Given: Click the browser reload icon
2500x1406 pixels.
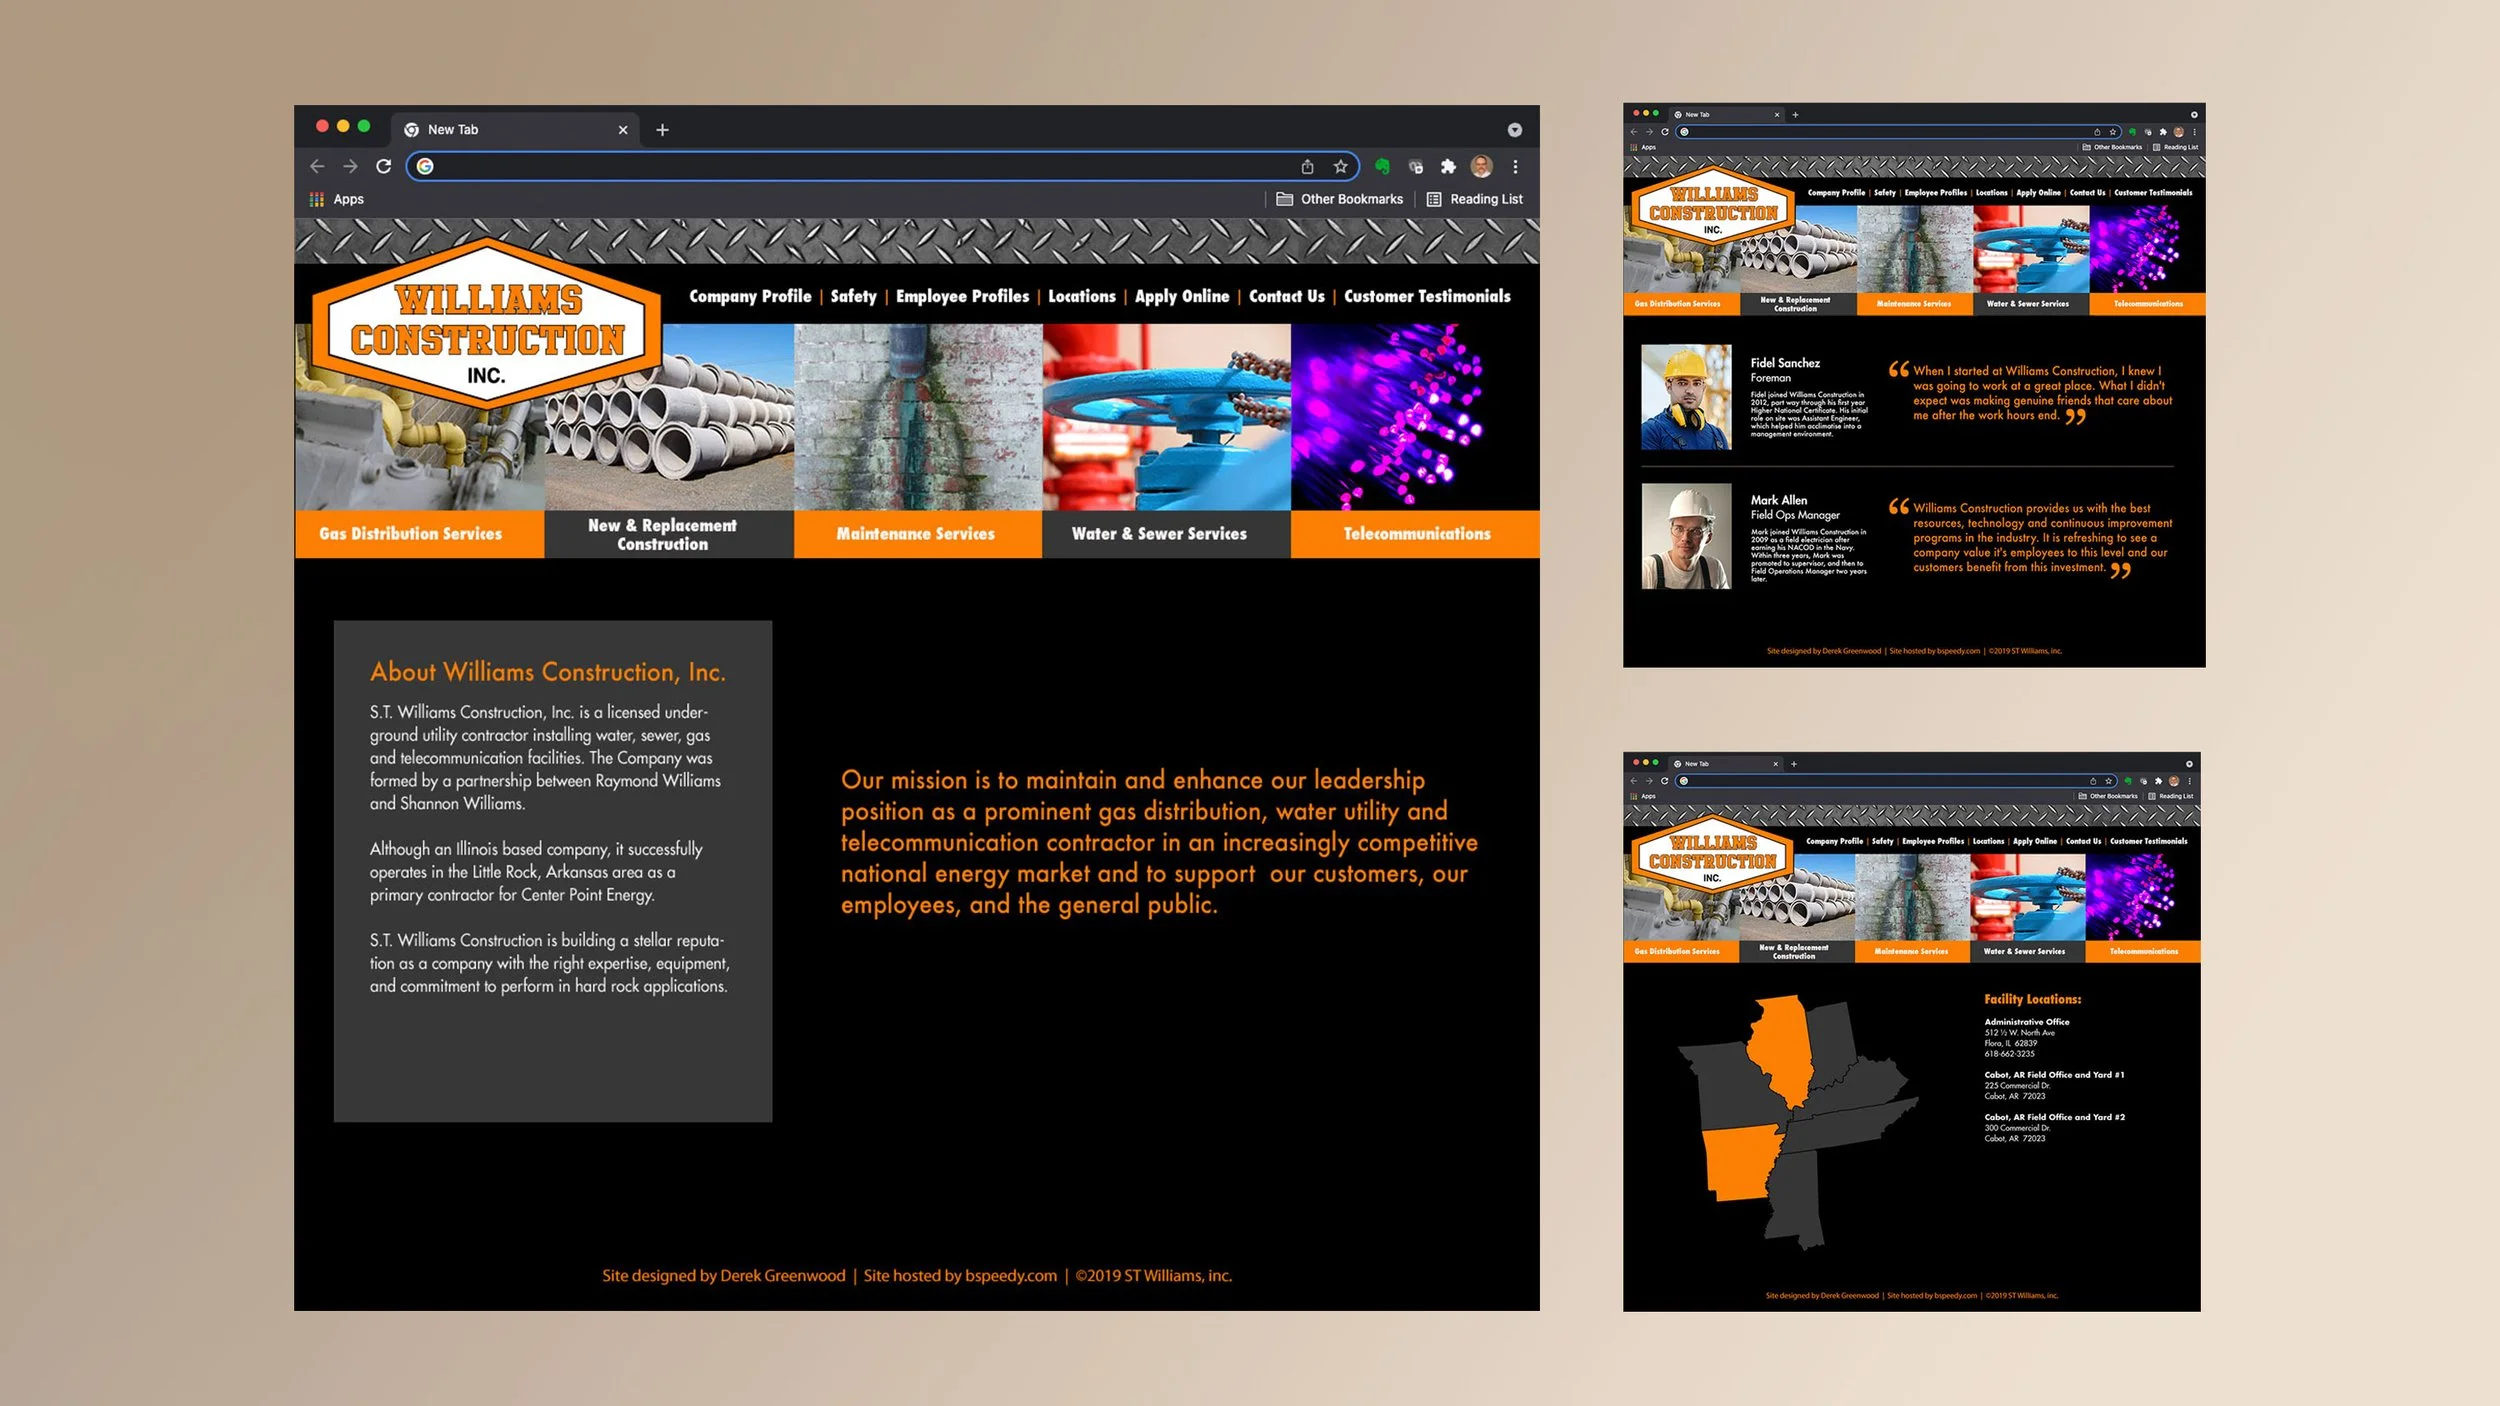Looking at the screenshot, I should pos(383,166).
